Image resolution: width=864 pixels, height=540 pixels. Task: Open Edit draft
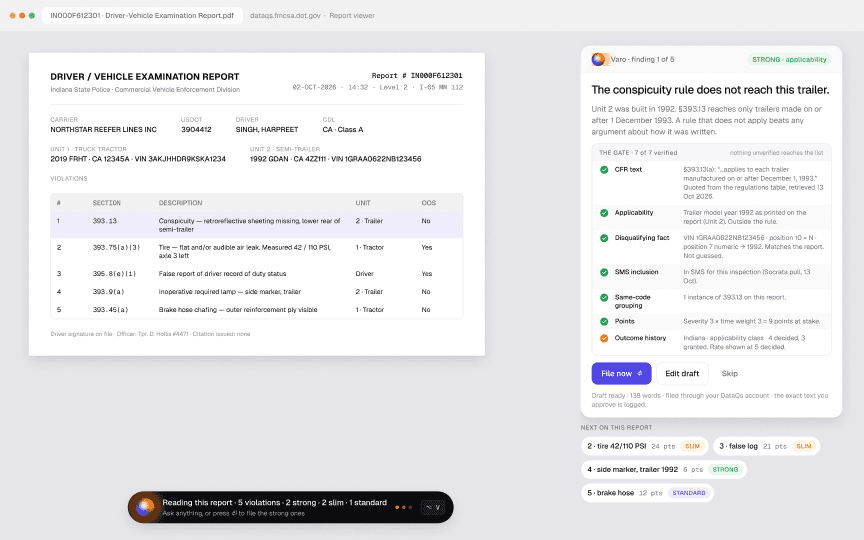(682, 374)
